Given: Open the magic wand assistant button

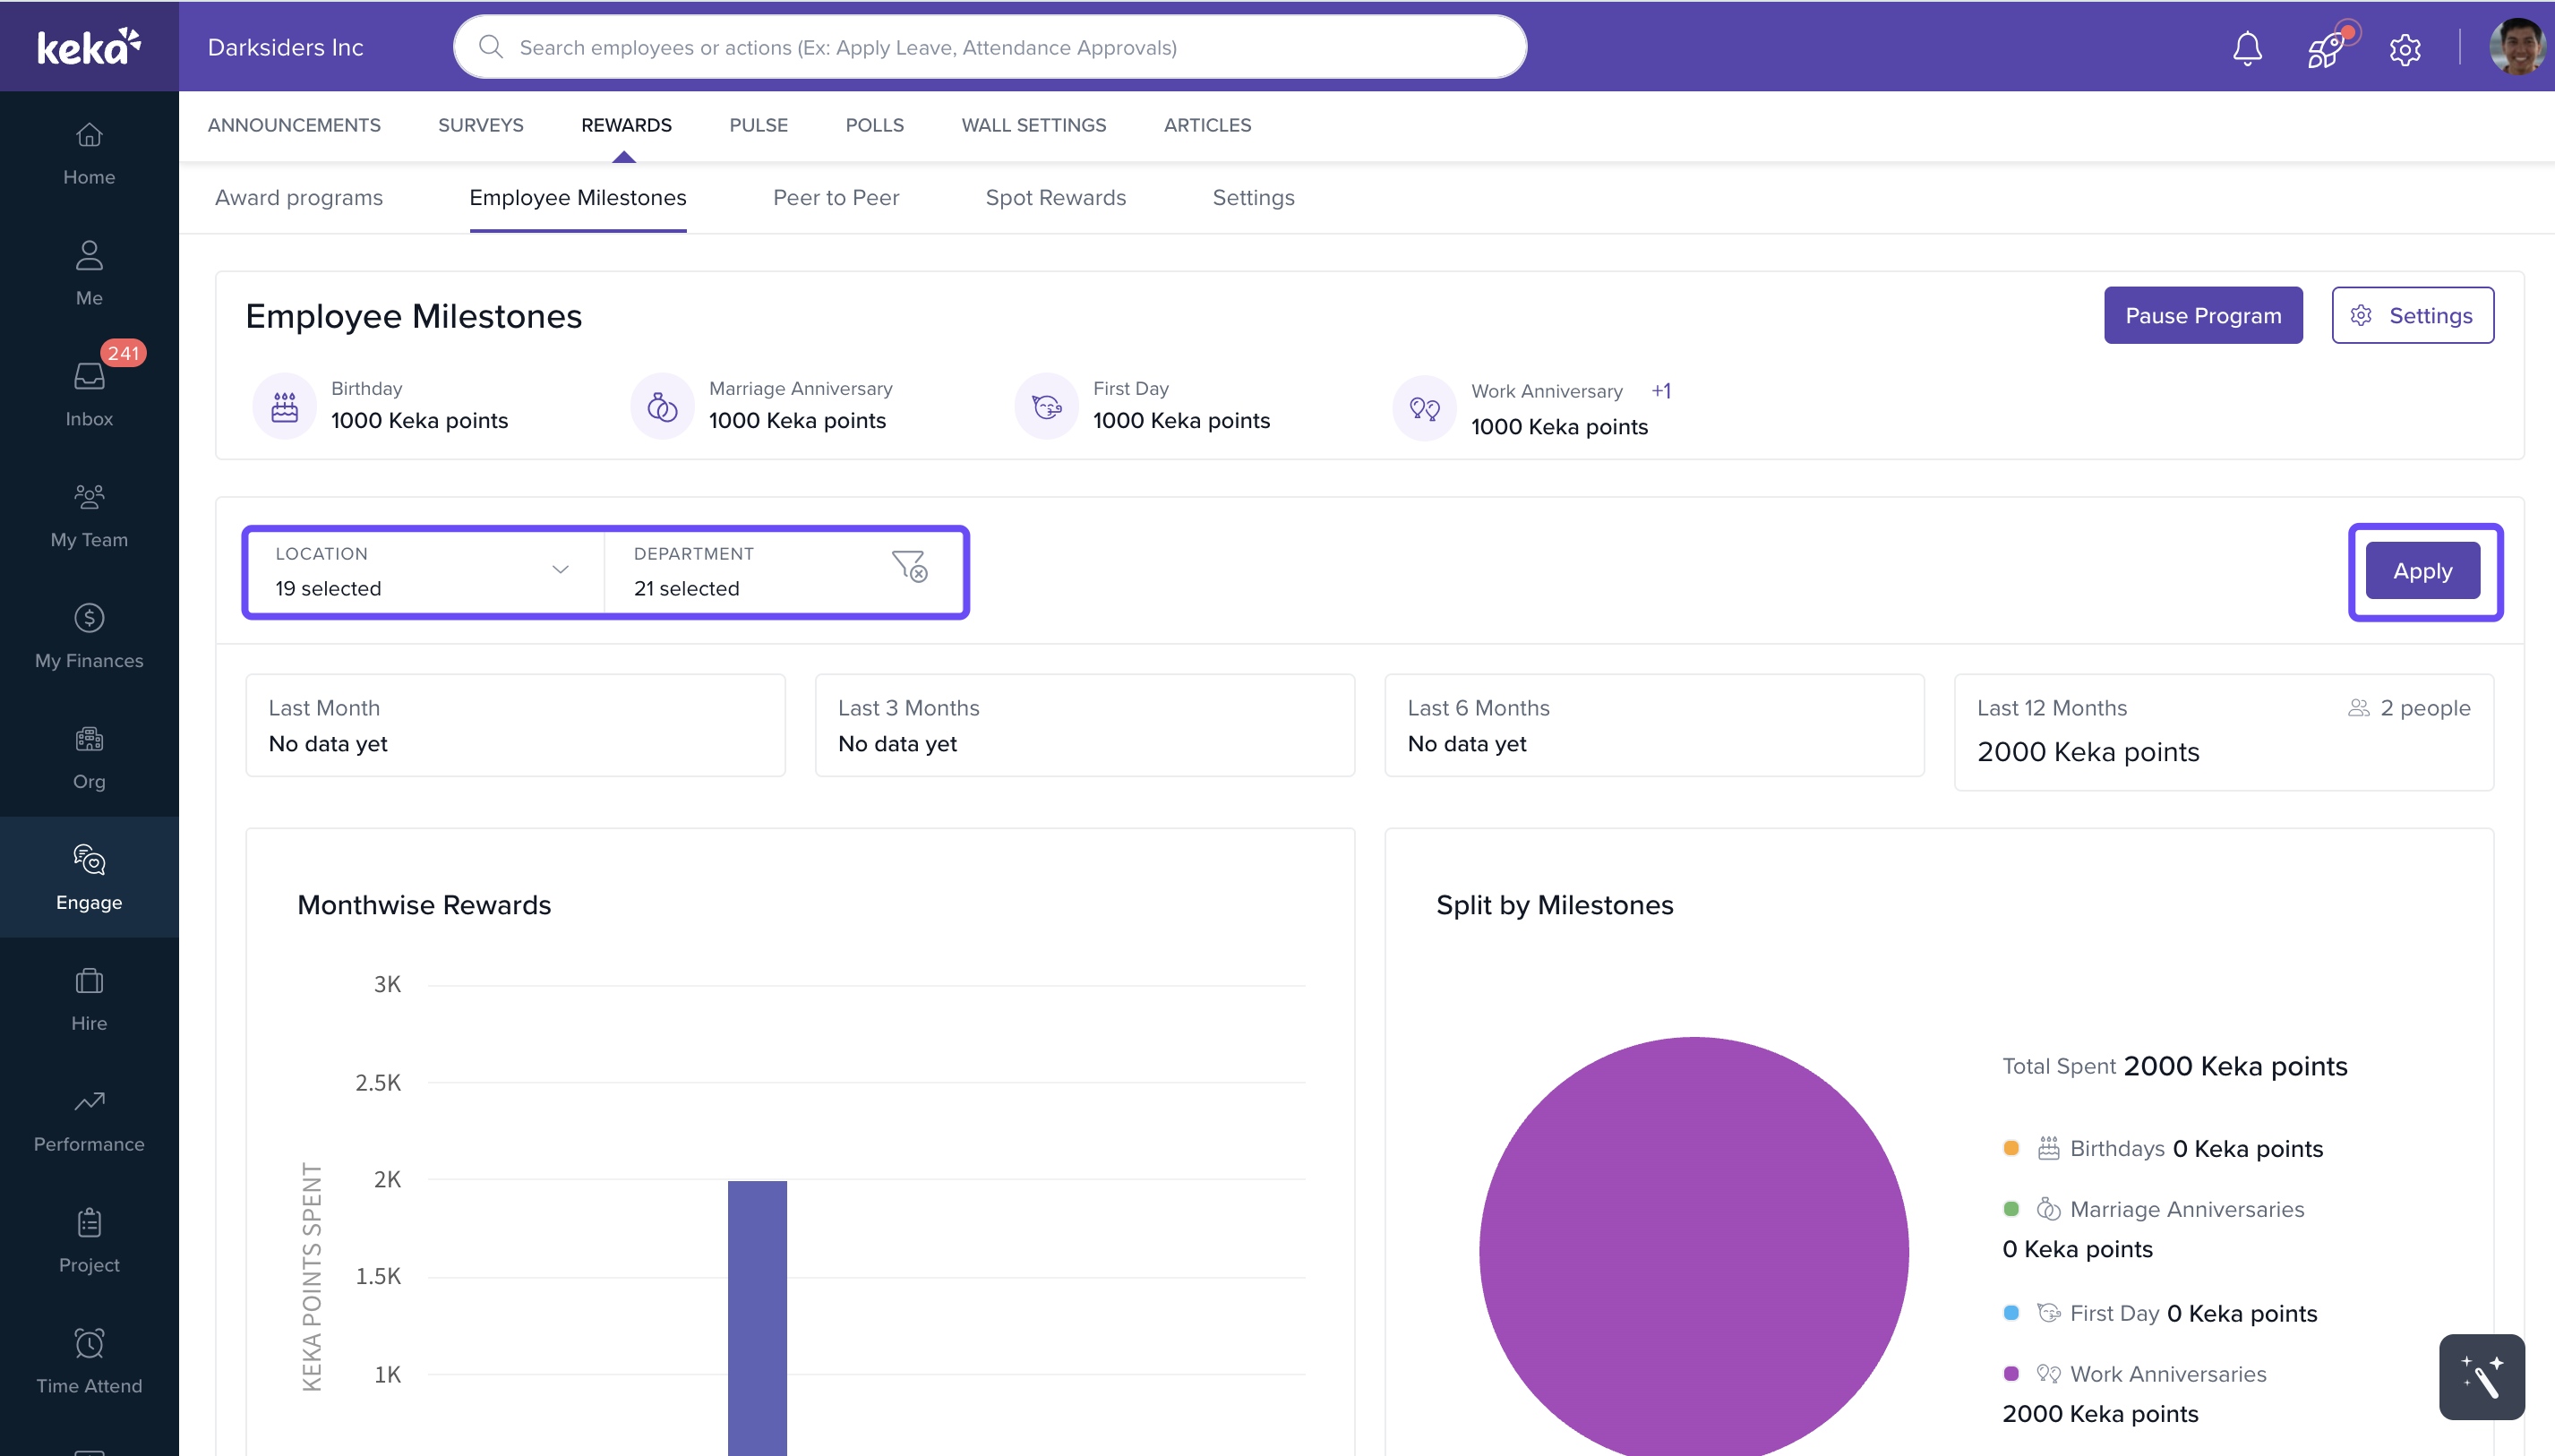Looking at the screenshot, I should pyautogui.click(x=2481, y=1377).
